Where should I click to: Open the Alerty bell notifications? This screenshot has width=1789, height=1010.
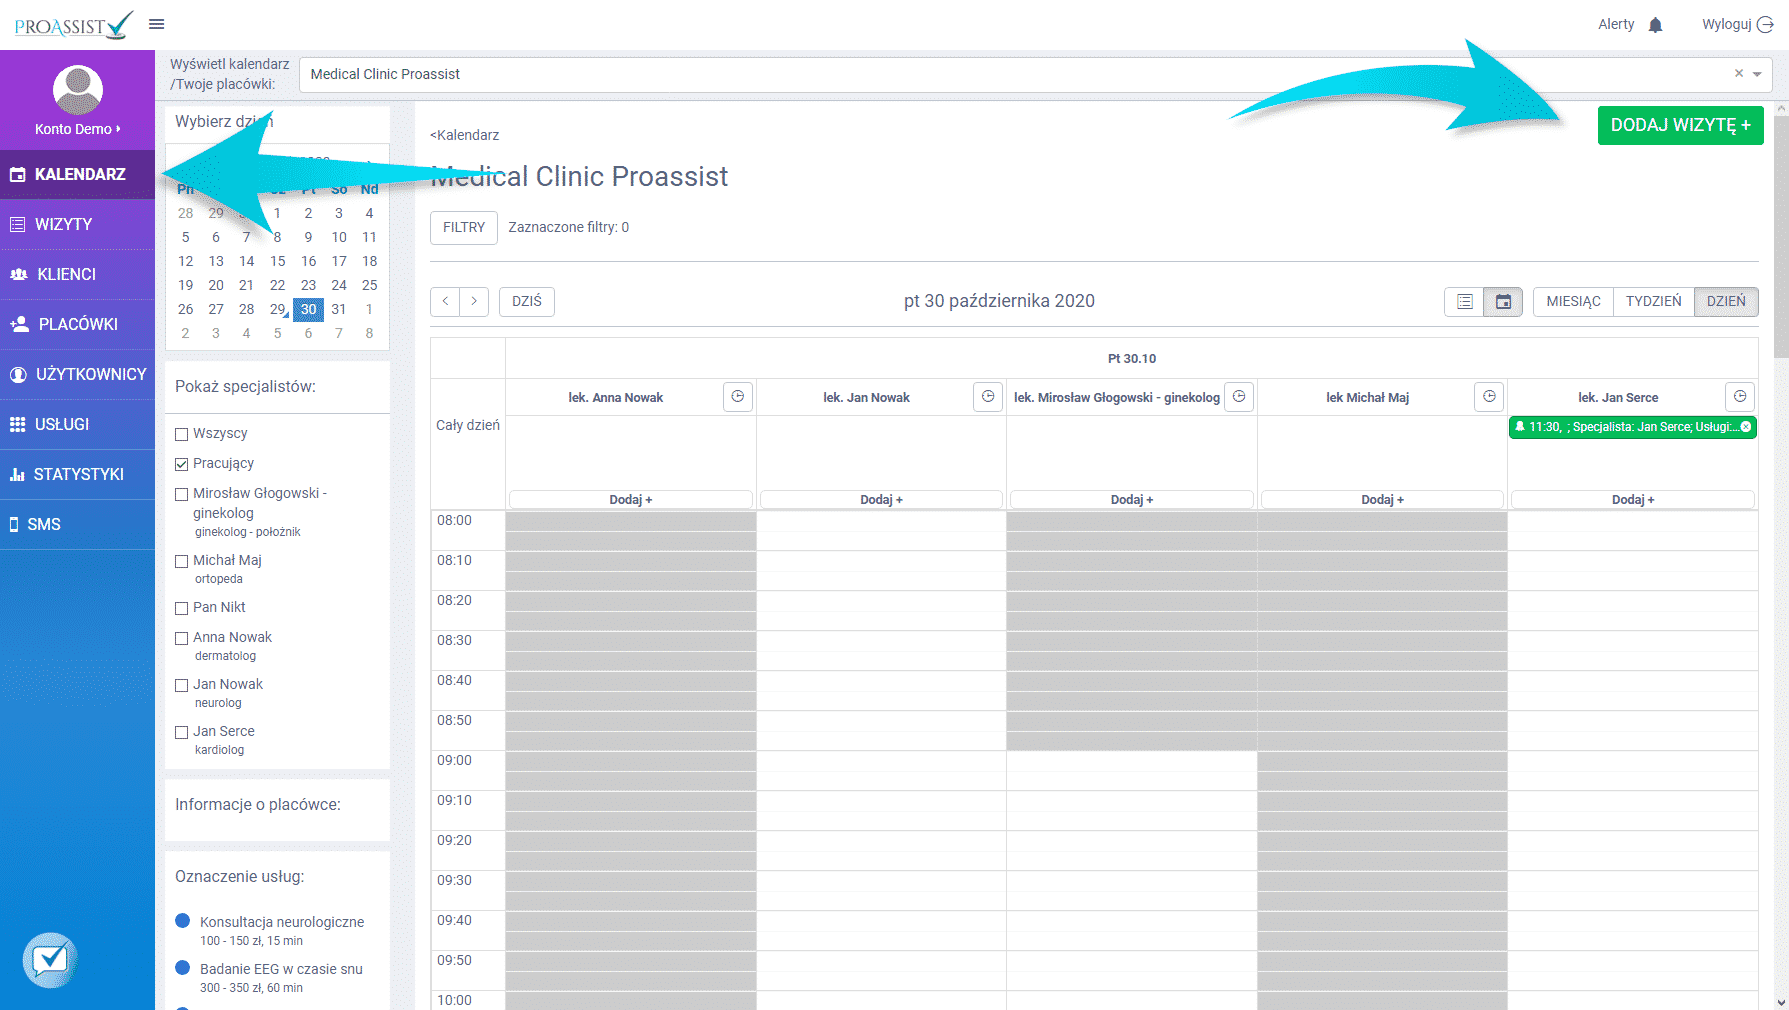pos(1655,24)
